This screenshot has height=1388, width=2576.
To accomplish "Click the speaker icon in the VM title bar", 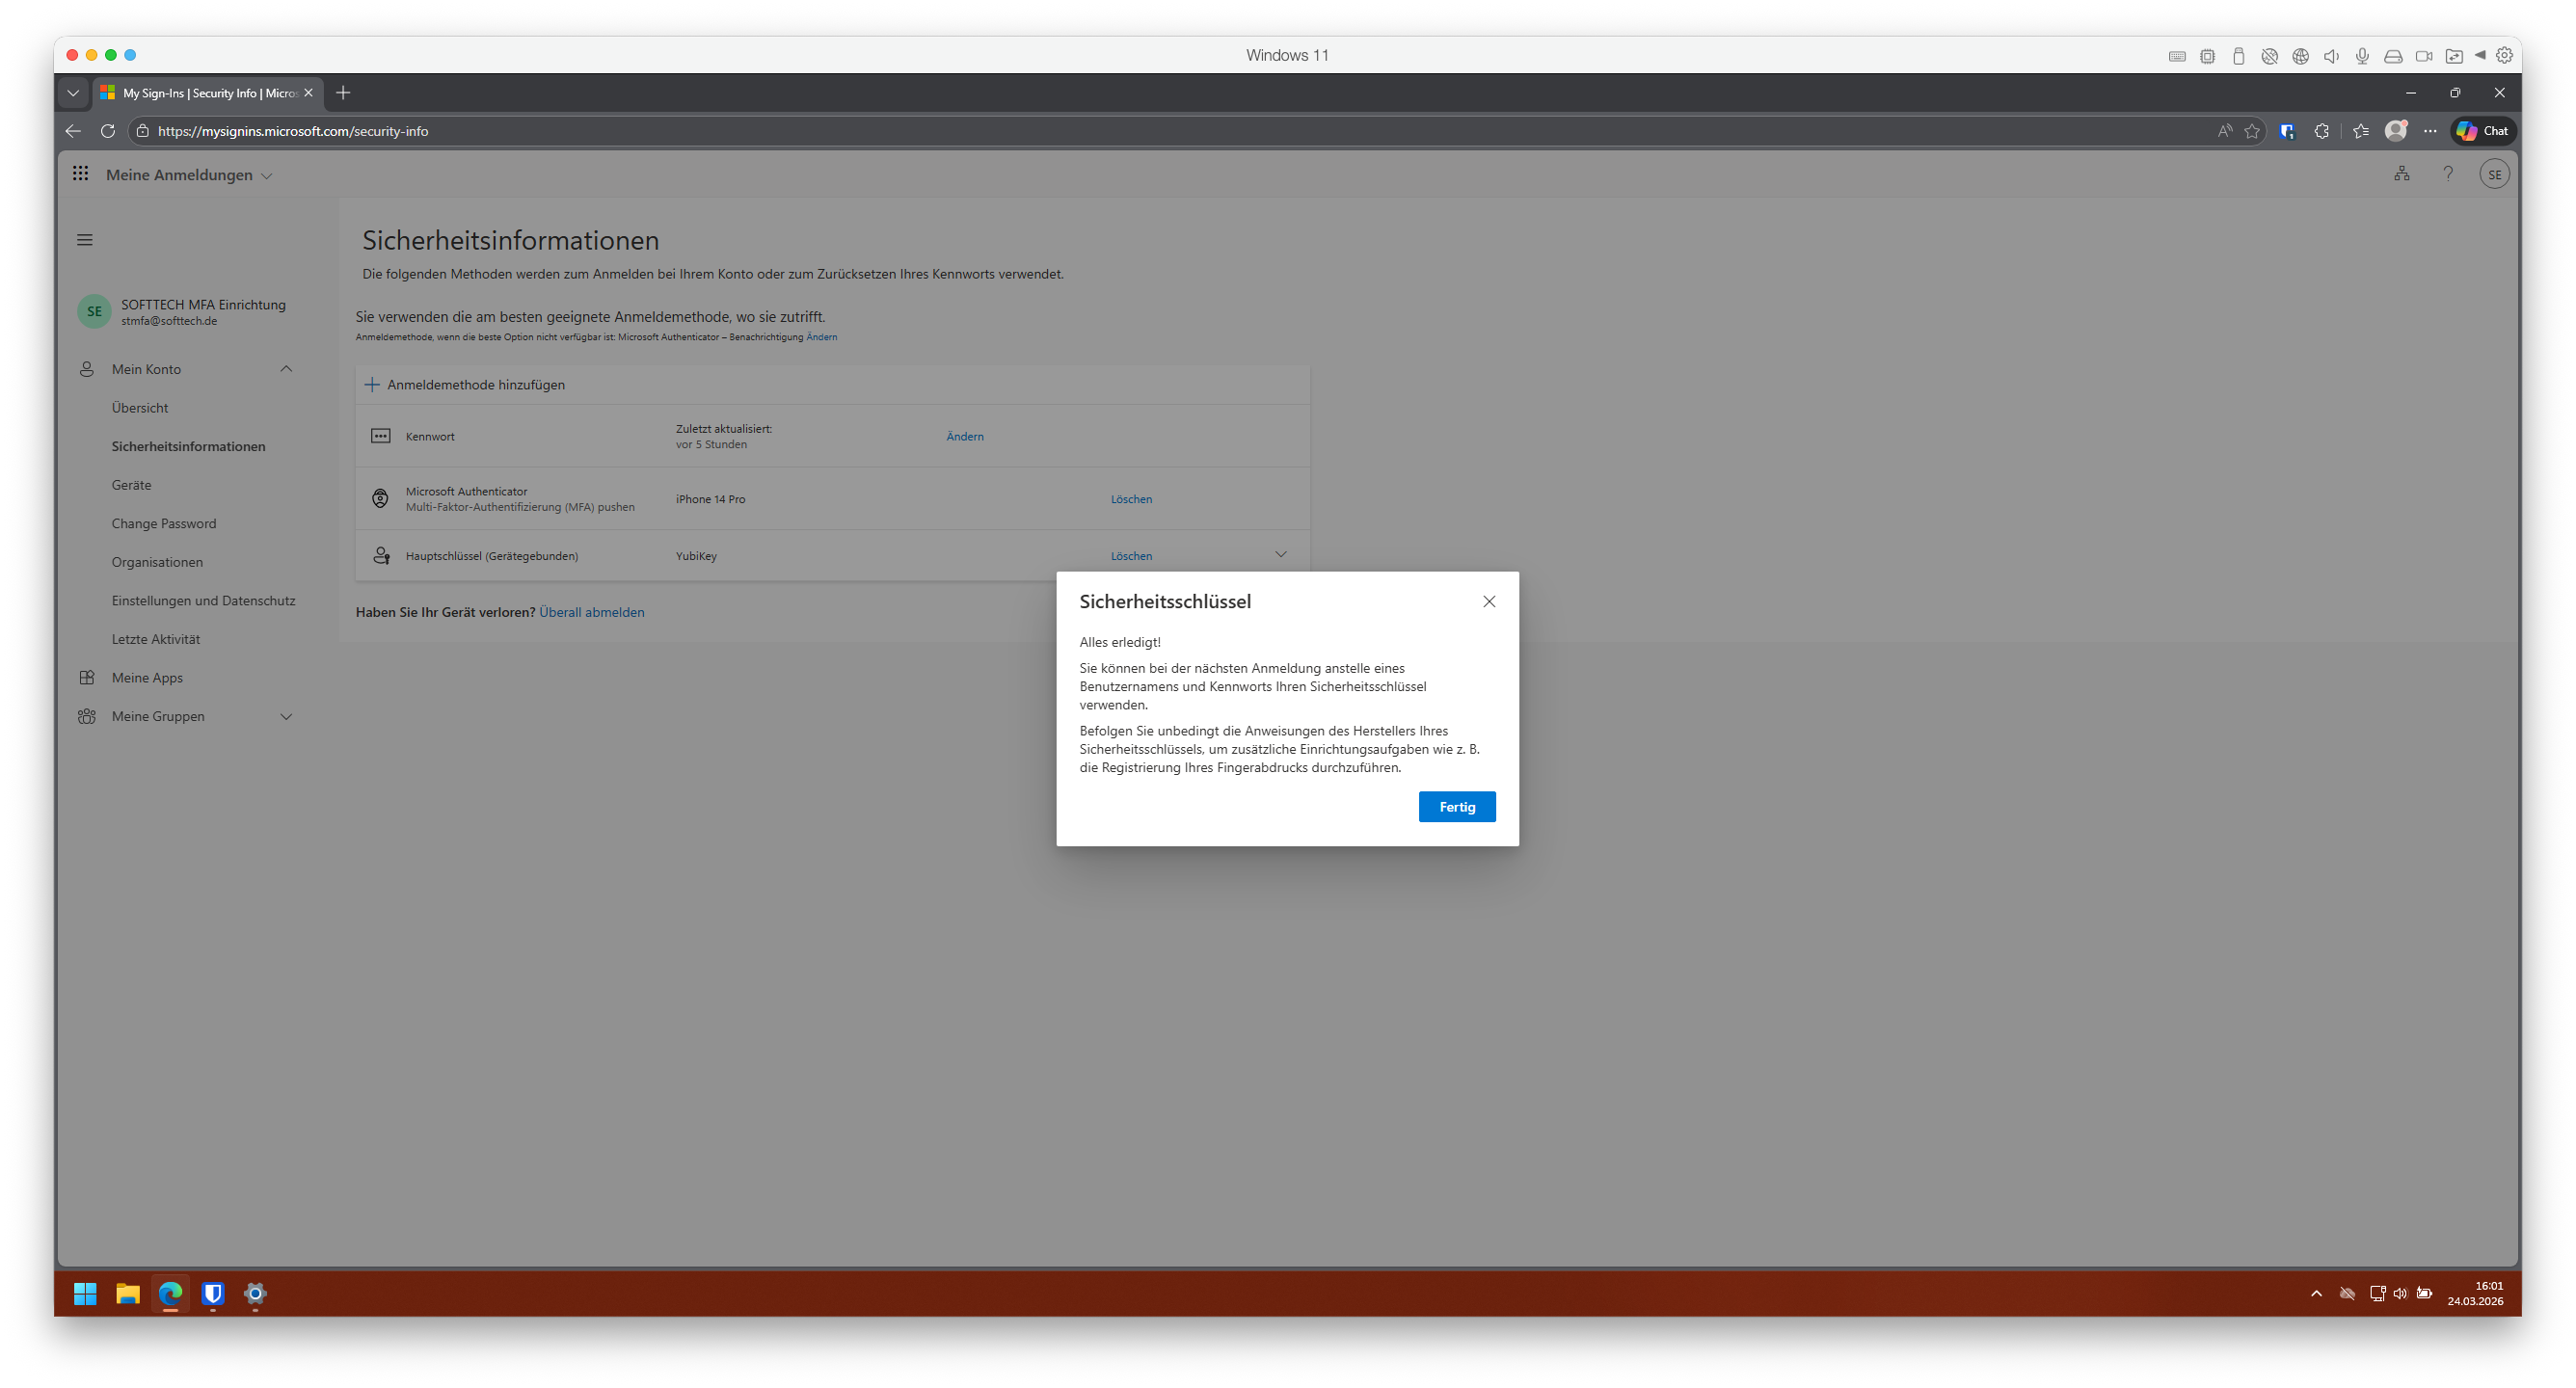I will 2331,56.
